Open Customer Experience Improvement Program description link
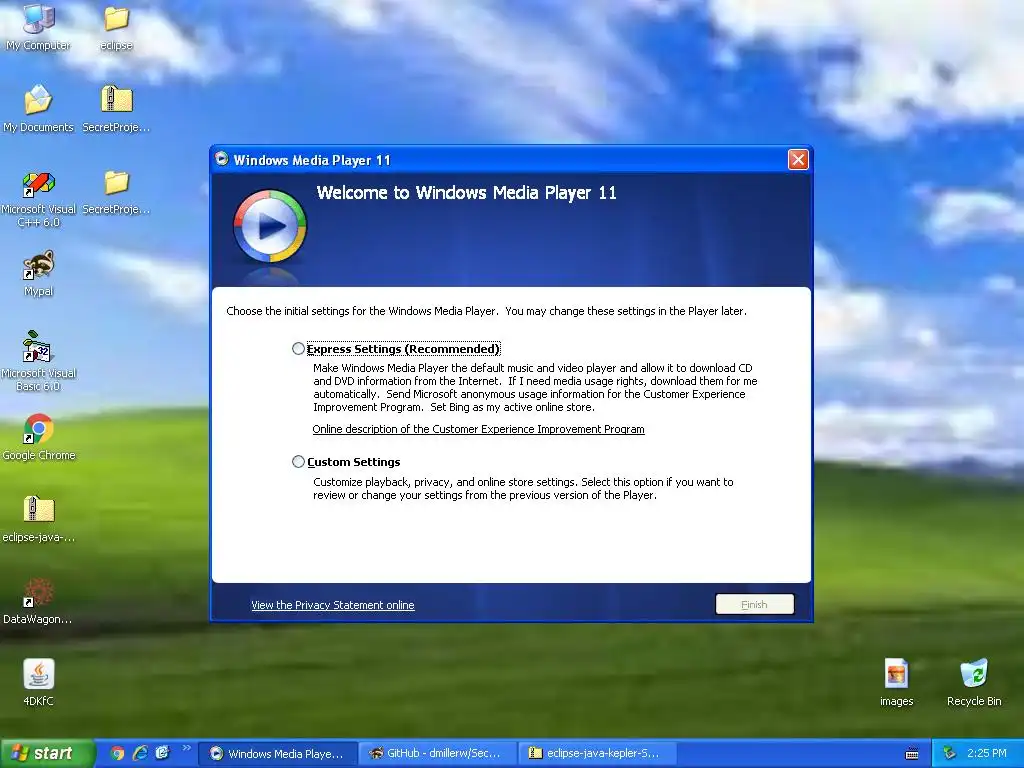The height and width of the screenshot is (768, 1024). coord(478,429)
